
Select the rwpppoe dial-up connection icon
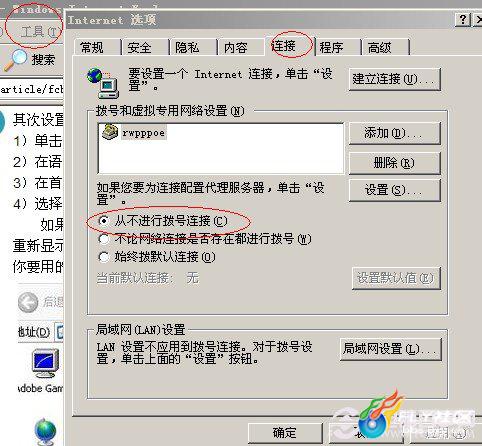[x=110, y=132]
